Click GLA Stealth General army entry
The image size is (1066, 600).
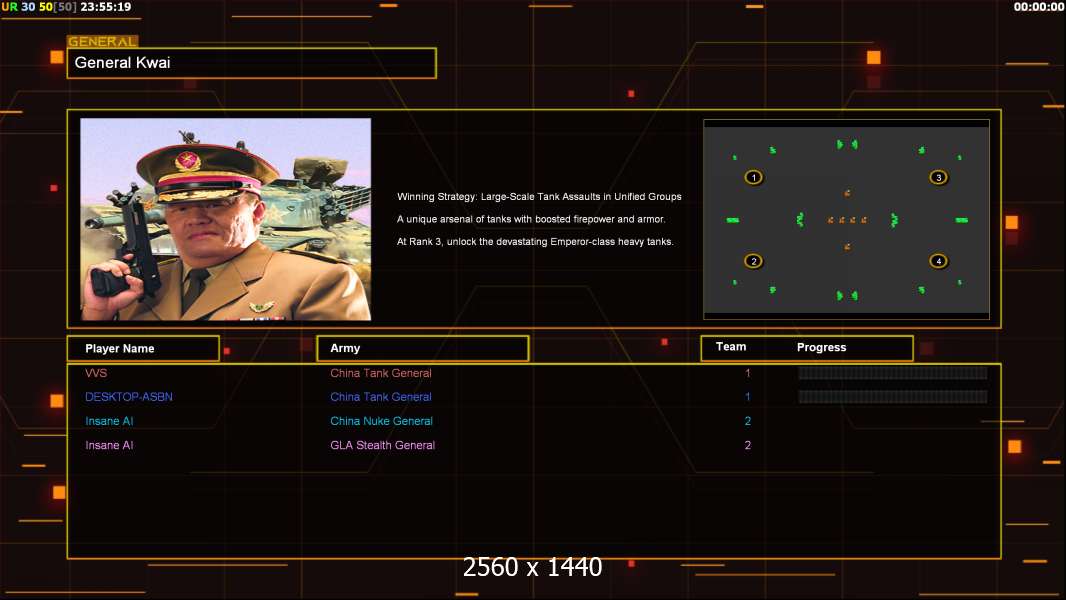[x=383, y=445]
